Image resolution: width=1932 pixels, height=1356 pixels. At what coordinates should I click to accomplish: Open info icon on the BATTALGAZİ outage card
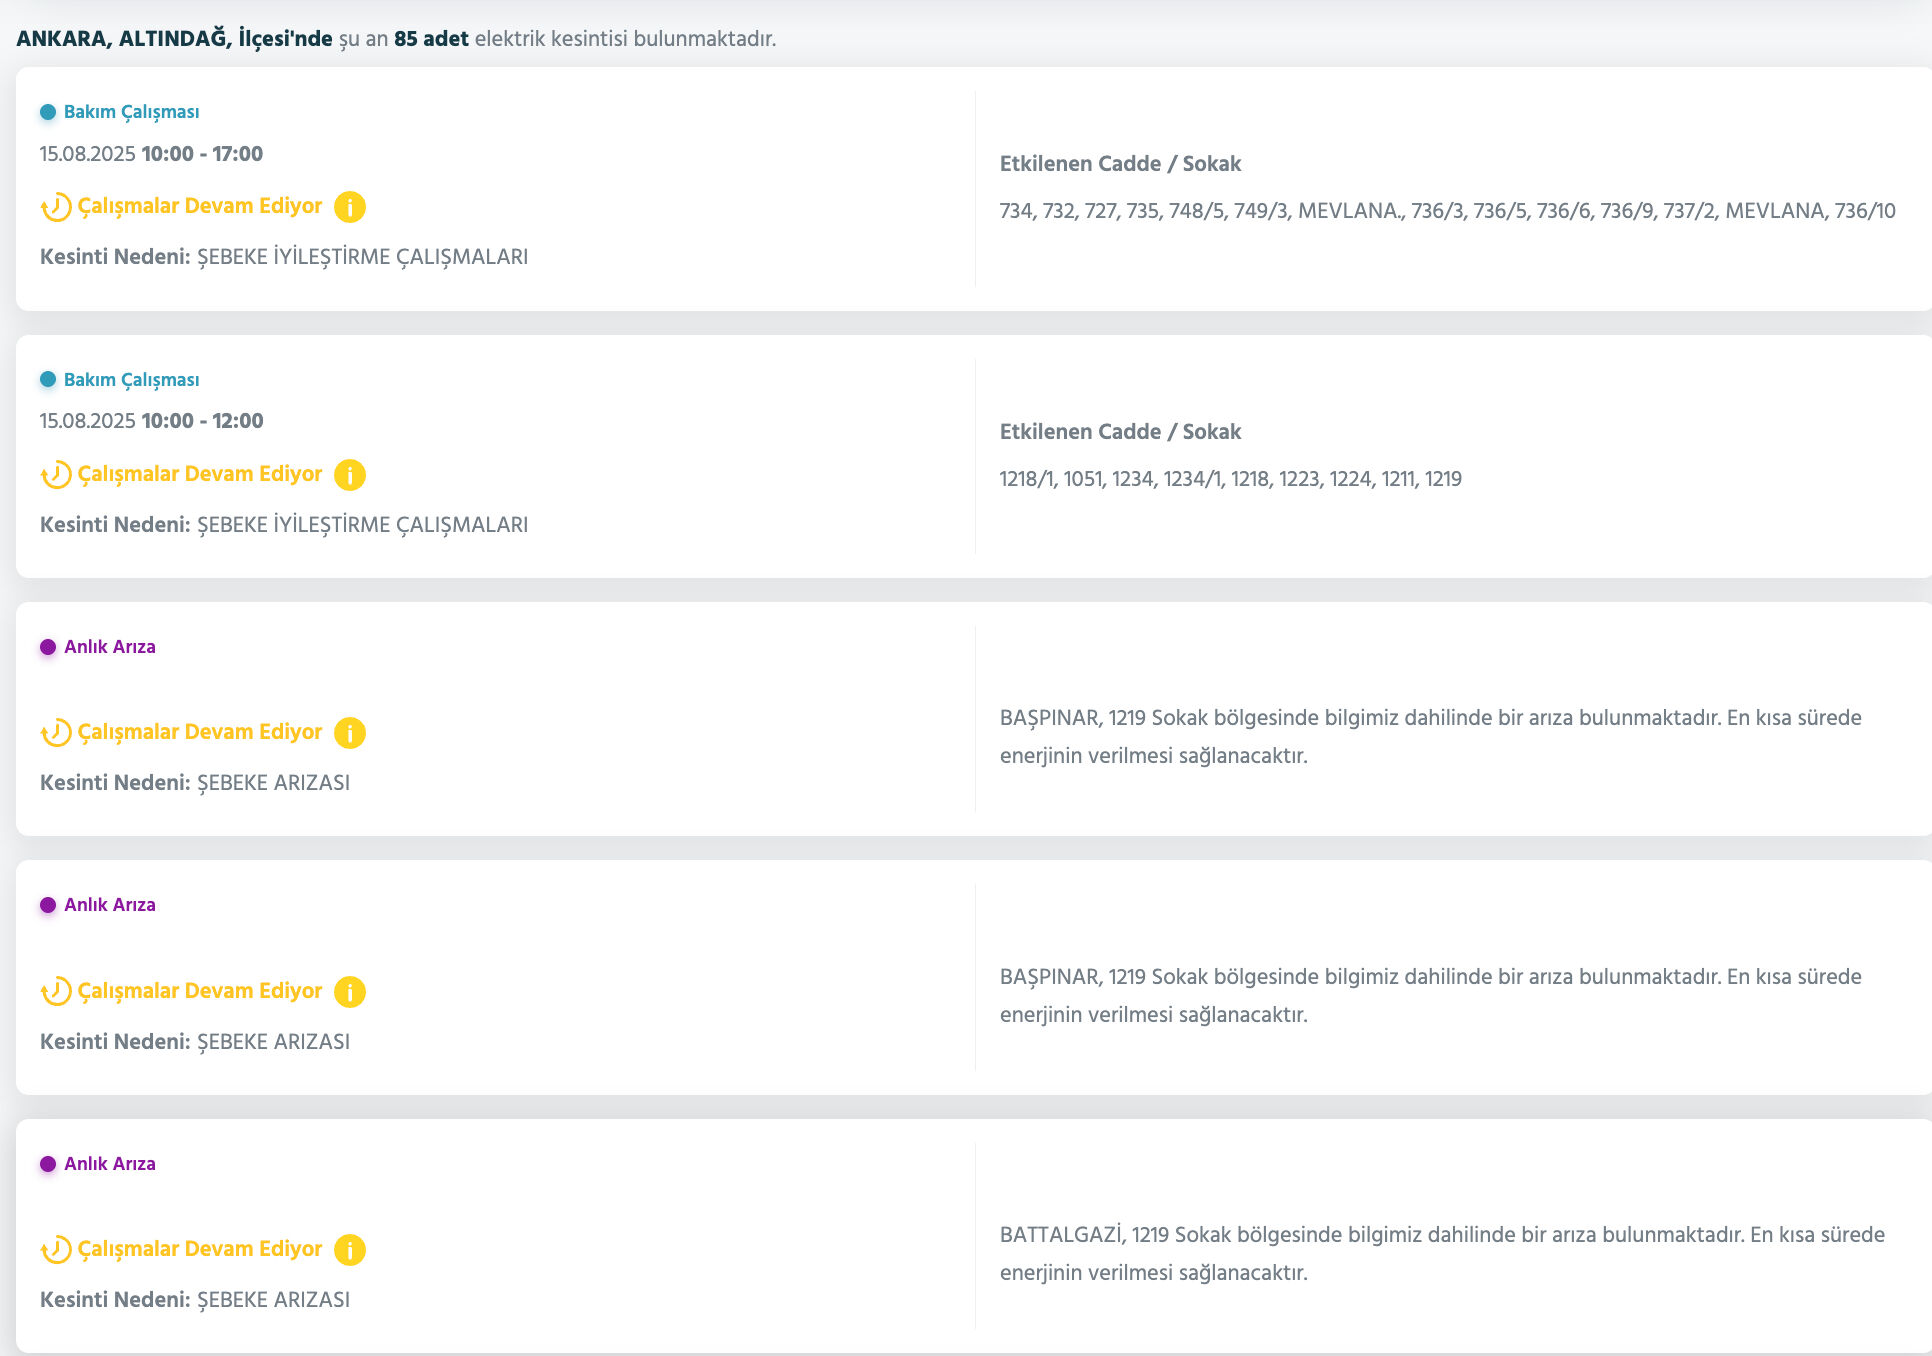[349, 1250]
